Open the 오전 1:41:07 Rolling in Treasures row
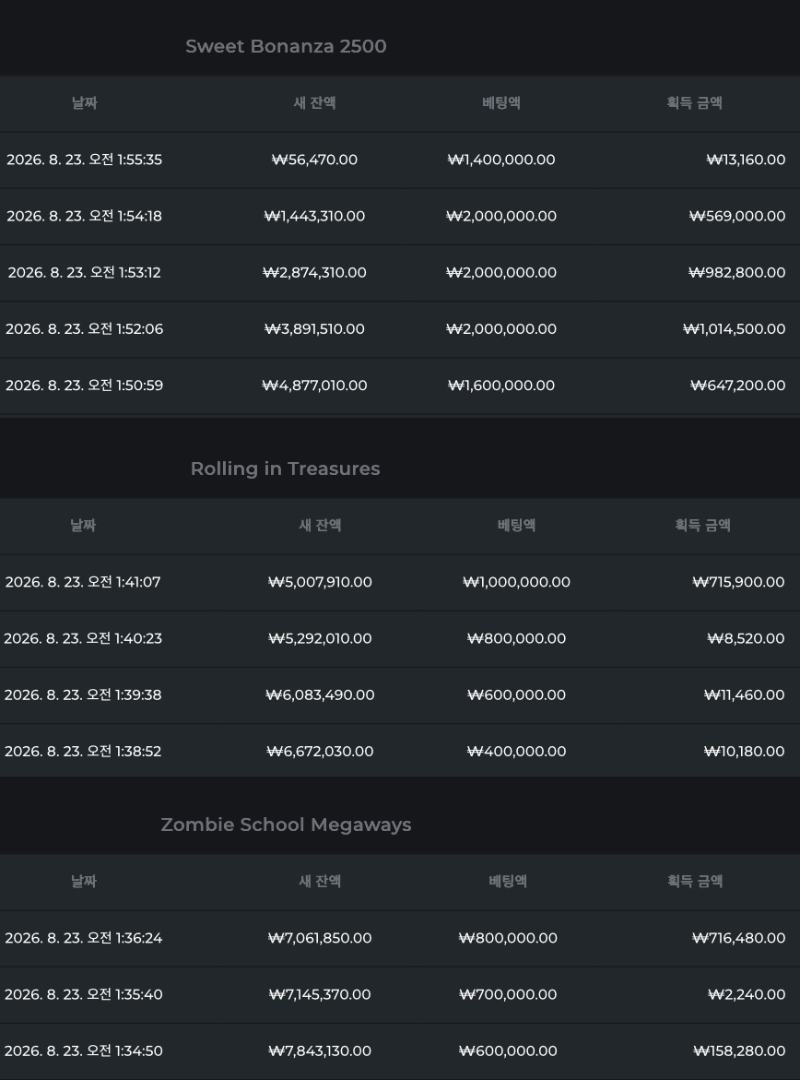800x1080 pixels. [x=400, y=582]
